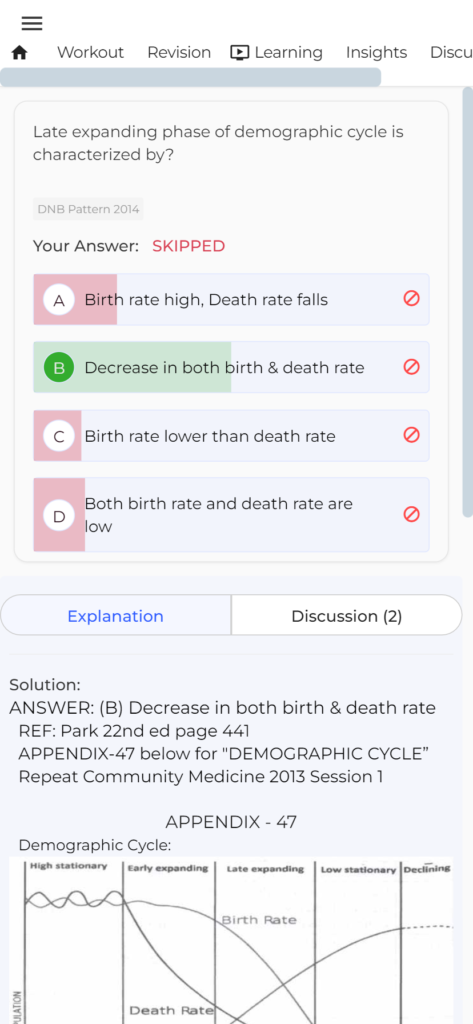Click the prohibition icon on option A

point(412,298)
